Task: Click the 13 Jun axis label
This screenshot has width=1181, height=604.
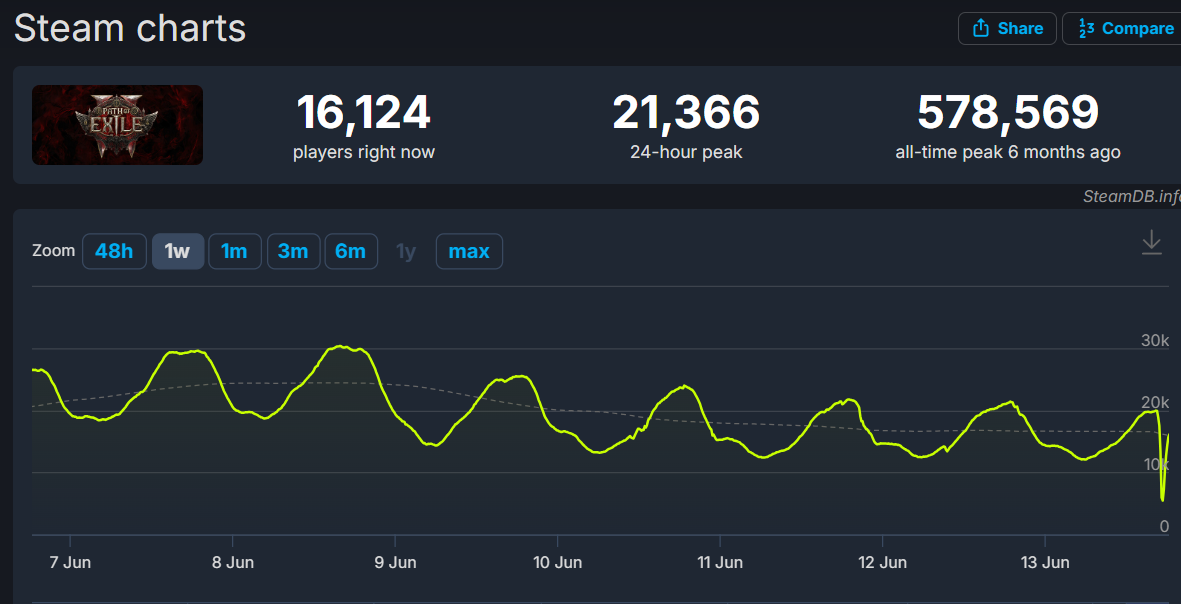Action: point(1045,563)
